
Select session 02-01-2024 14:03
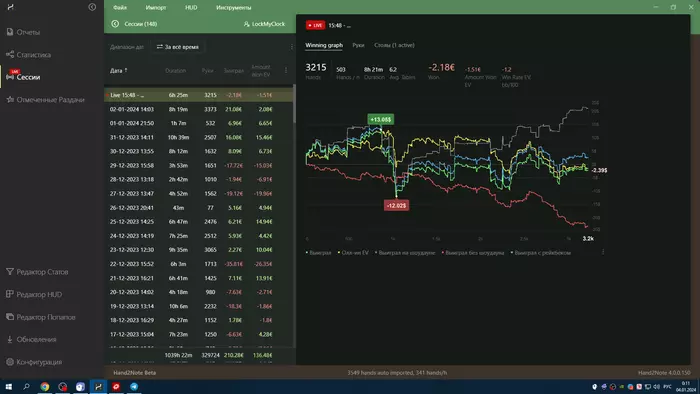[x=199, y=109]
